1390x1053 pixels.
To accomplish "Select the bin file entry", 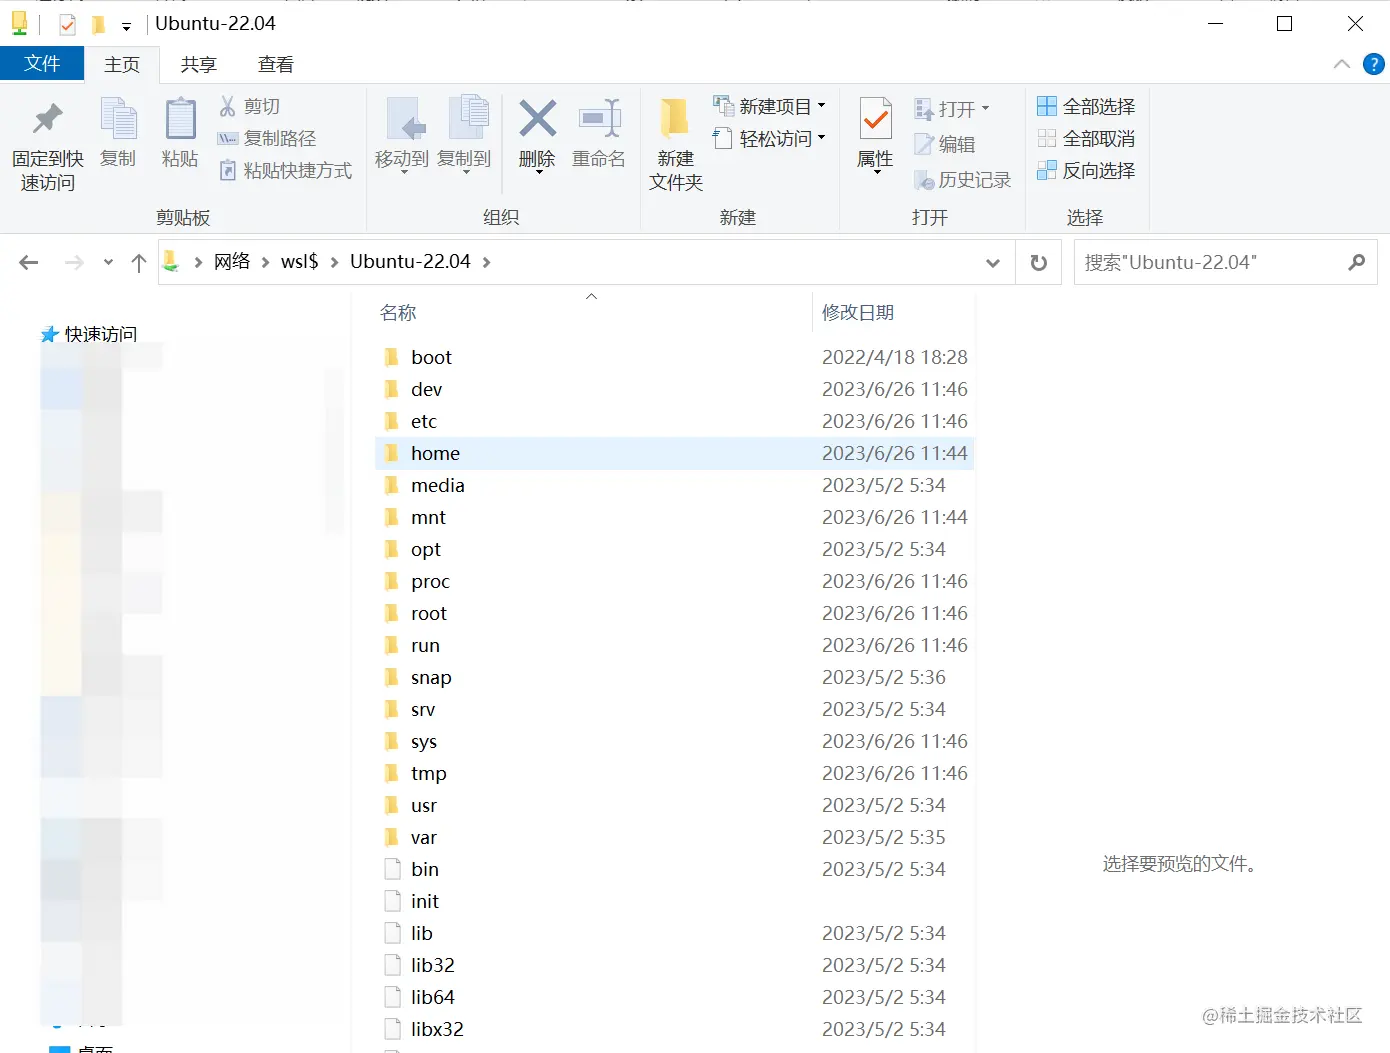I will click(x=674, y=869).
